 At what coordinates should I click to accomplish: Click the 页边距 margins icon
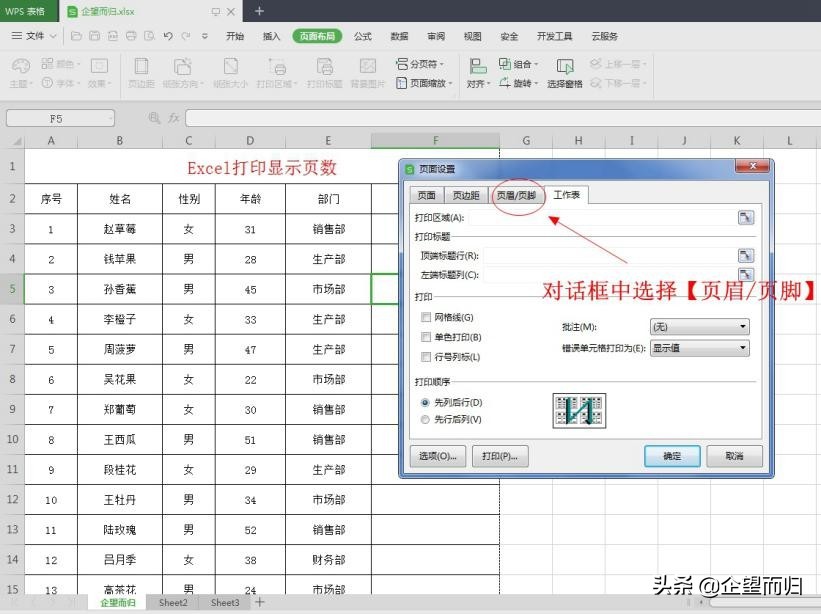click(141, 66)
